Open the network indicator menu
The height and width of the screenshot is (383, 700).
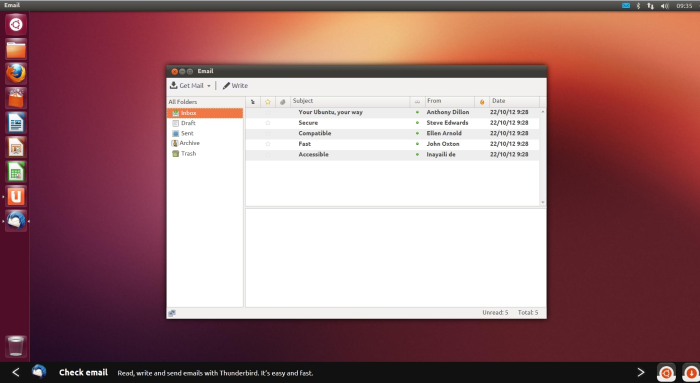(651, 5)
